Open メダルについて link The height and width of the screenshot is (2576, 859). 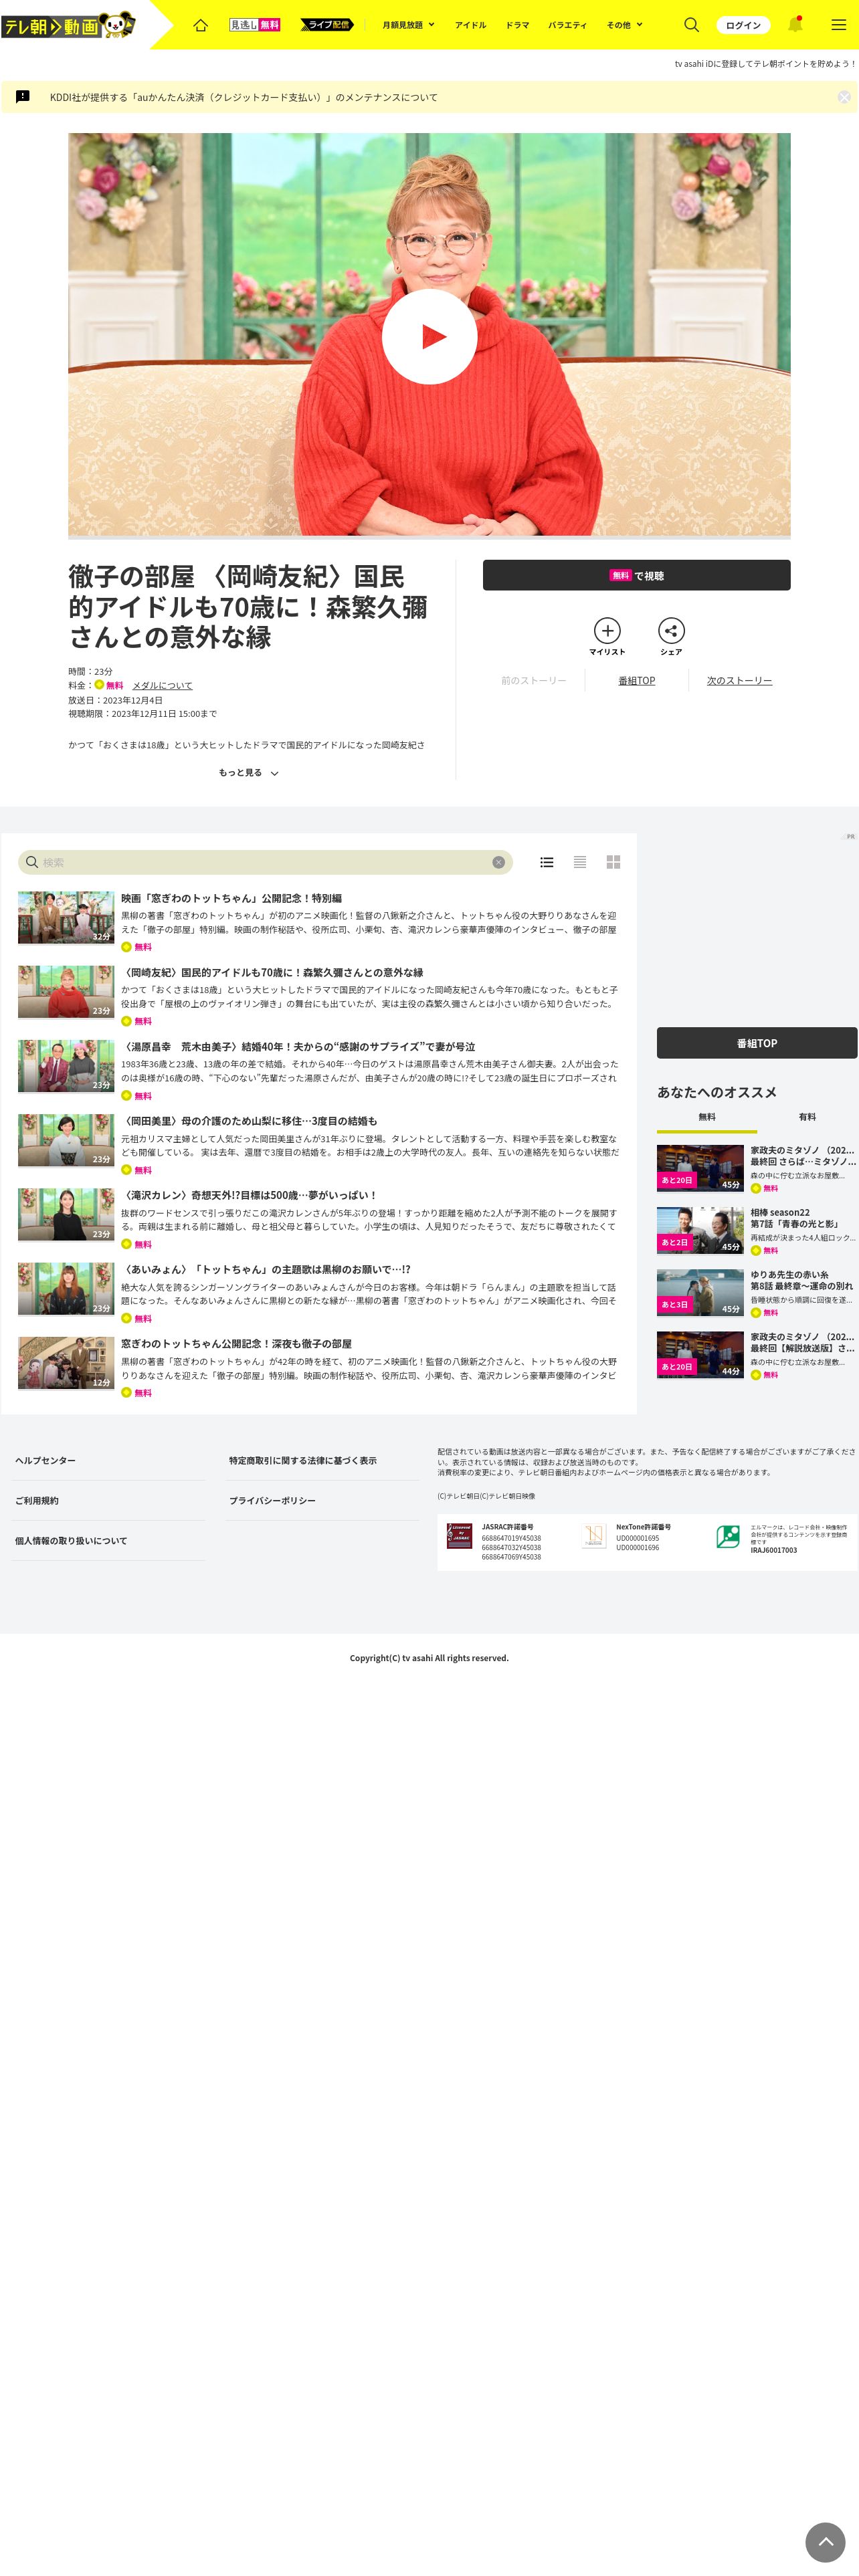point(162,686)
